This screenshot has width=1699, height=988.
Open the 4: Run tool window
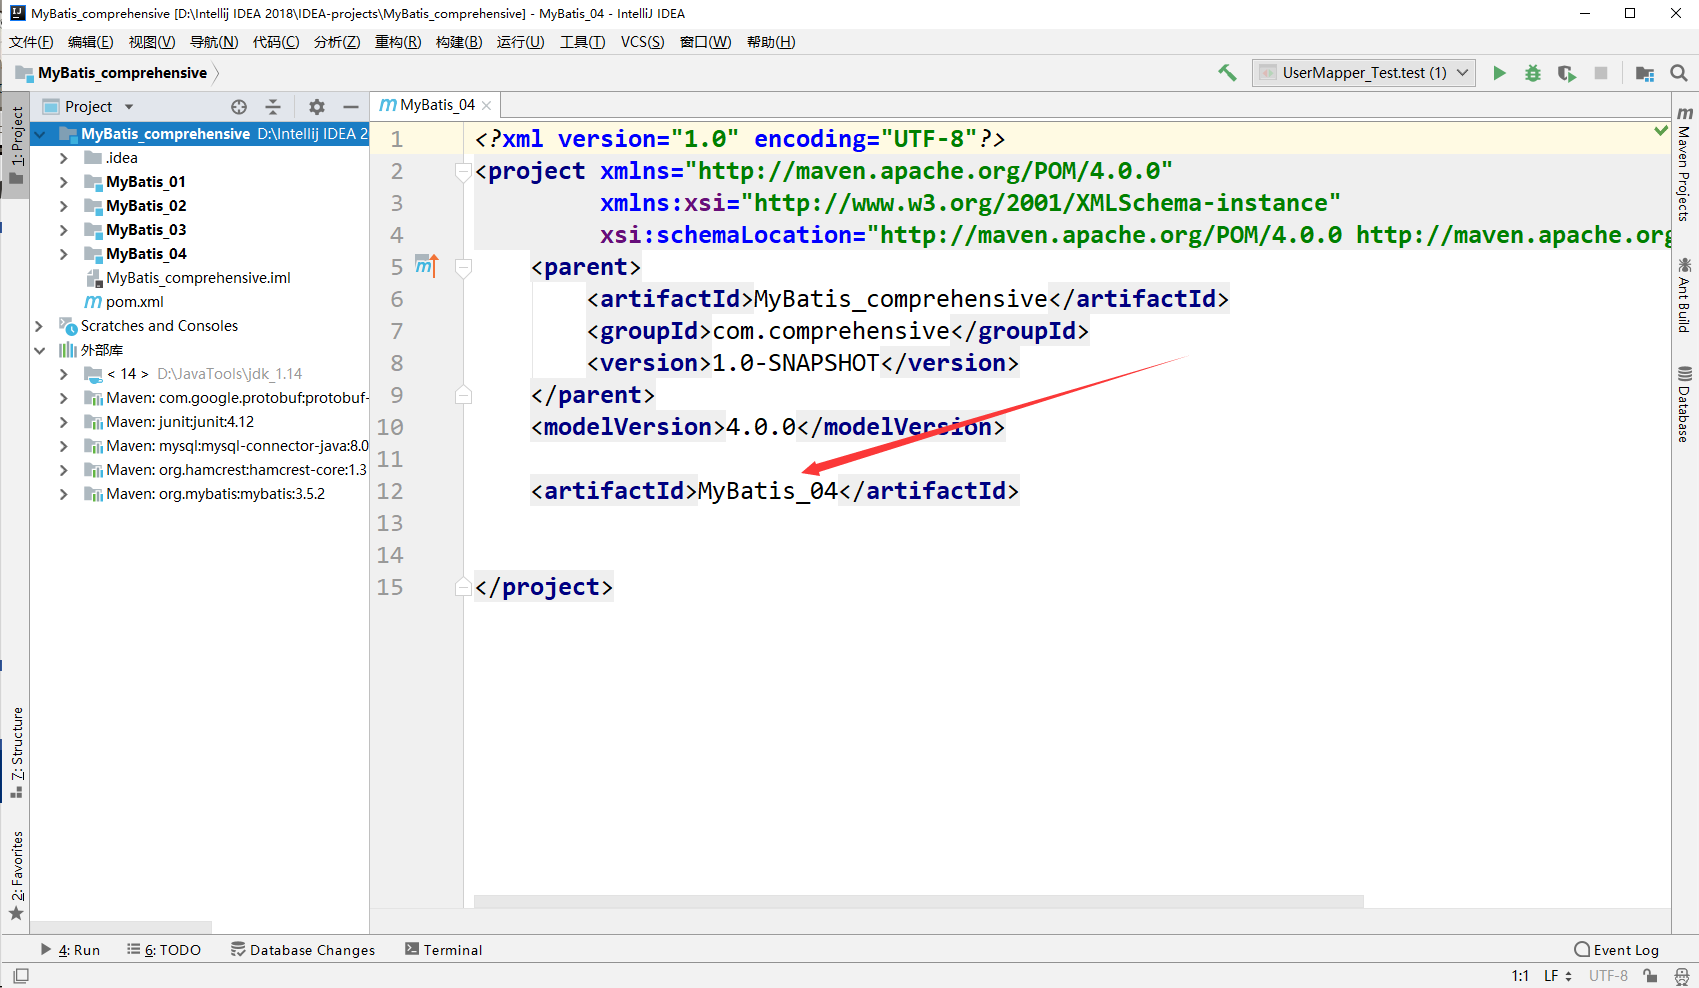pyautogui.click(x=70, y=950)
